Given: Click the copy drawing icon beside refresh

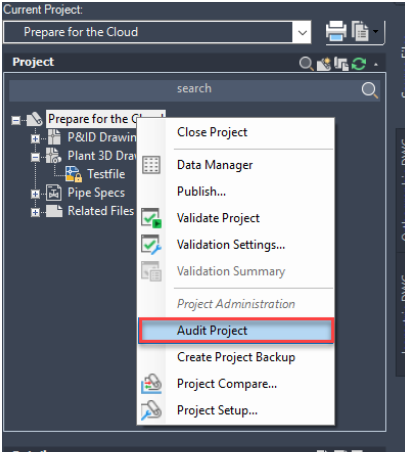Looking at the screenshot, I should pyautogui.click(x=341, y=64).
